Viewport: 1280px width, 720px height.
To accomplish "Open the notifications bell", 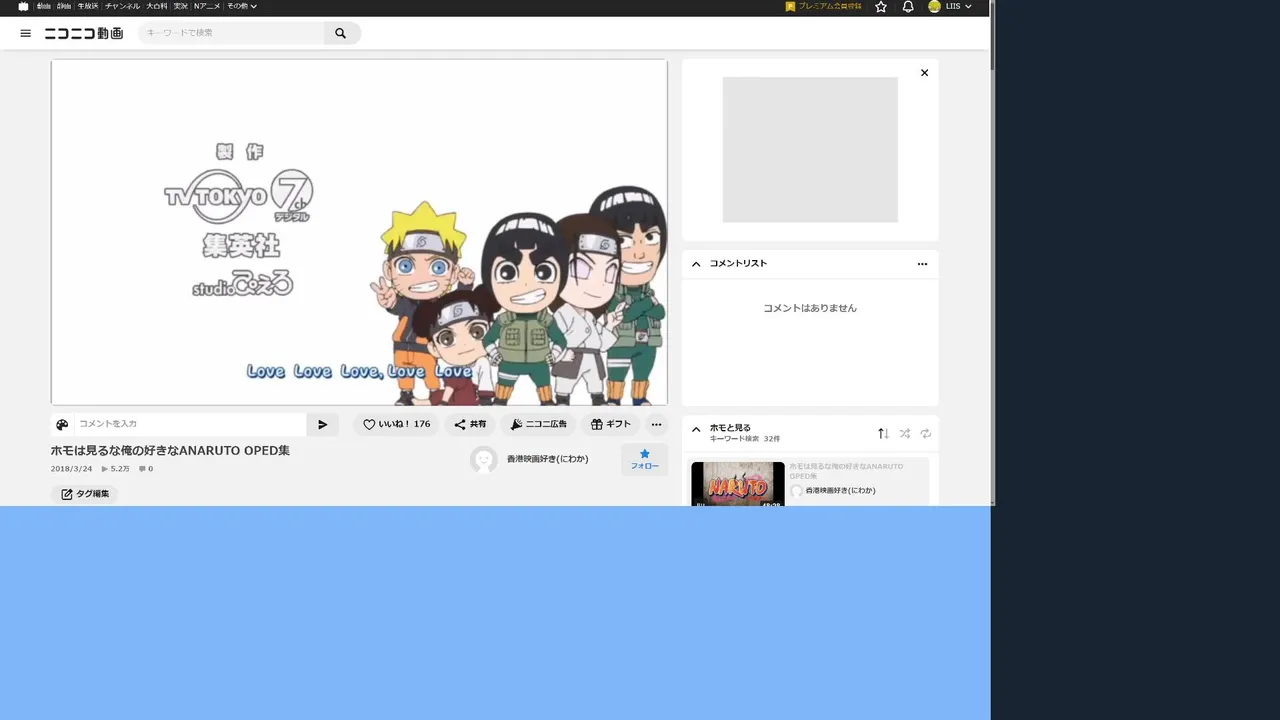I will (x=908, y=6).
